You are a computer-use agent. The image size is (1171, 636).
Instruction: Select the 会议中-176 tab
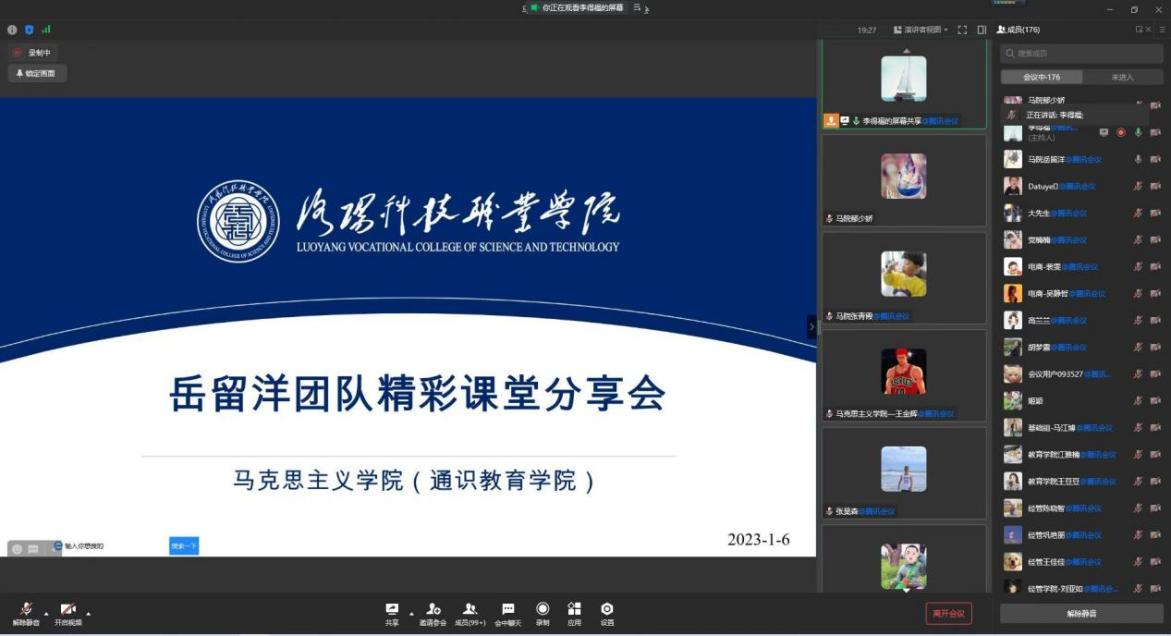[x=1041, y=77]
